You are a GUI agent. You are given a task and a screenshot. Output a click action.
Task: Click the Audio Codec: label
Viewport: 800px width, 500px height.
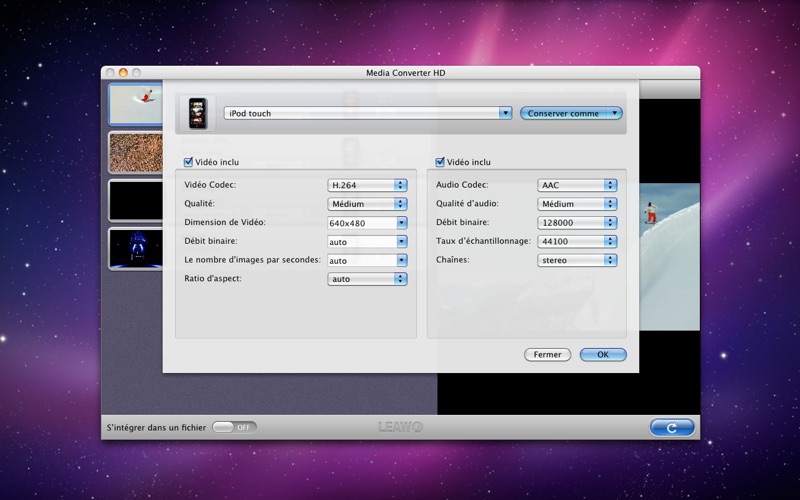[x=462, y=185]
